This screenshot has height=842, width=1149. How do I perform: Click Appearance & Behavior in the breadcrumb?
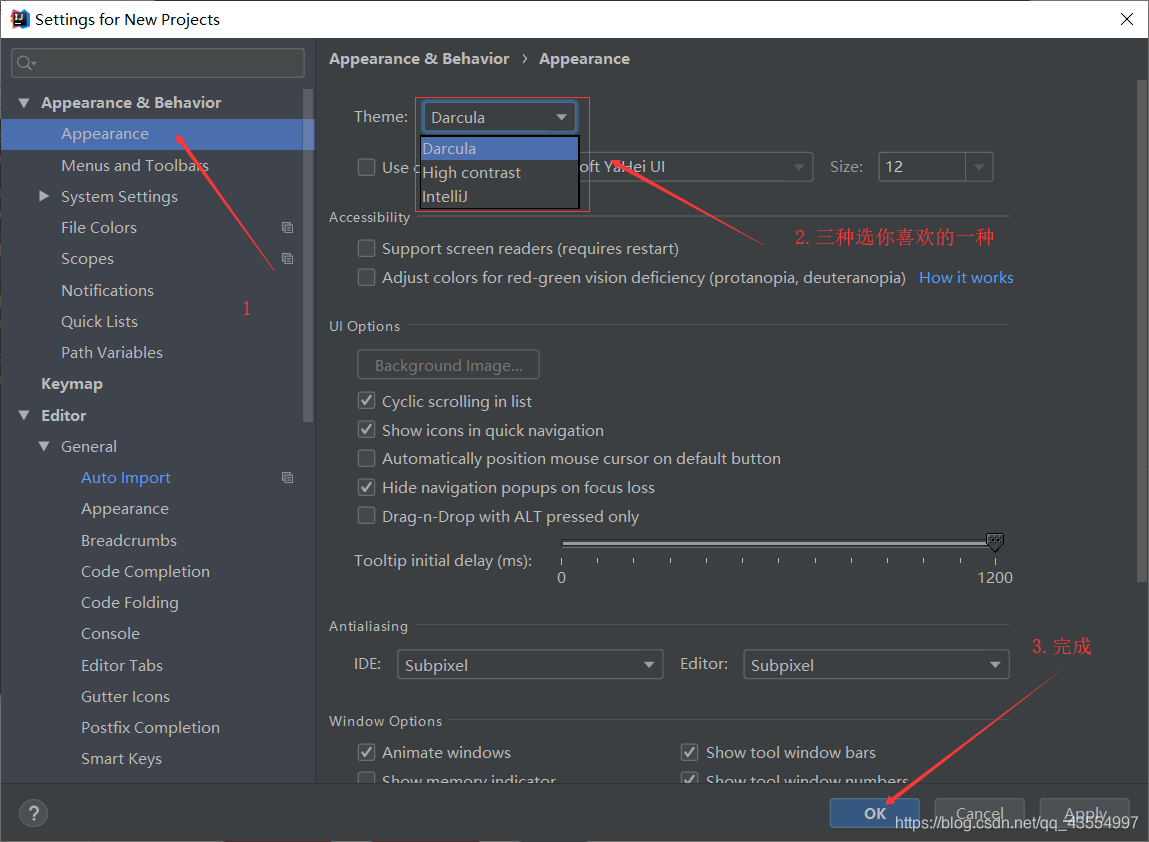click(419, 59)
